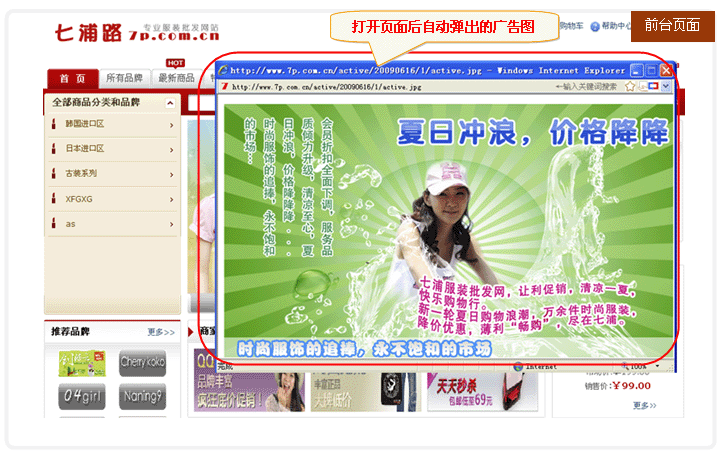
Task: Expand the arrow beside 韩国进口区
Action: tap(172, 125)
